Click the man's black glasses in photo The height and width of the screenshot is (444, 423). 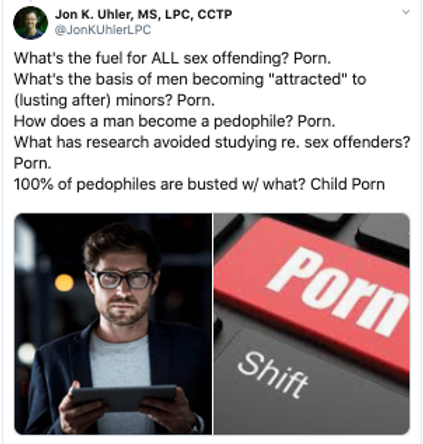pyautogui.click(x=122, y=279)
